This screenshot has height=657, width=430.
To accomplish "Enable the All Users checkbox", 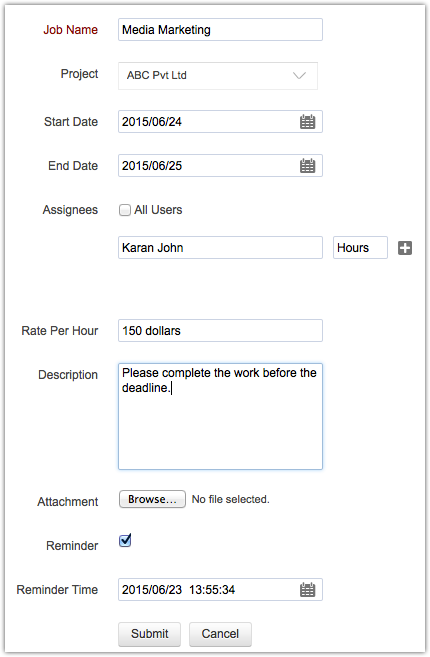I will (x=125, y=210).
